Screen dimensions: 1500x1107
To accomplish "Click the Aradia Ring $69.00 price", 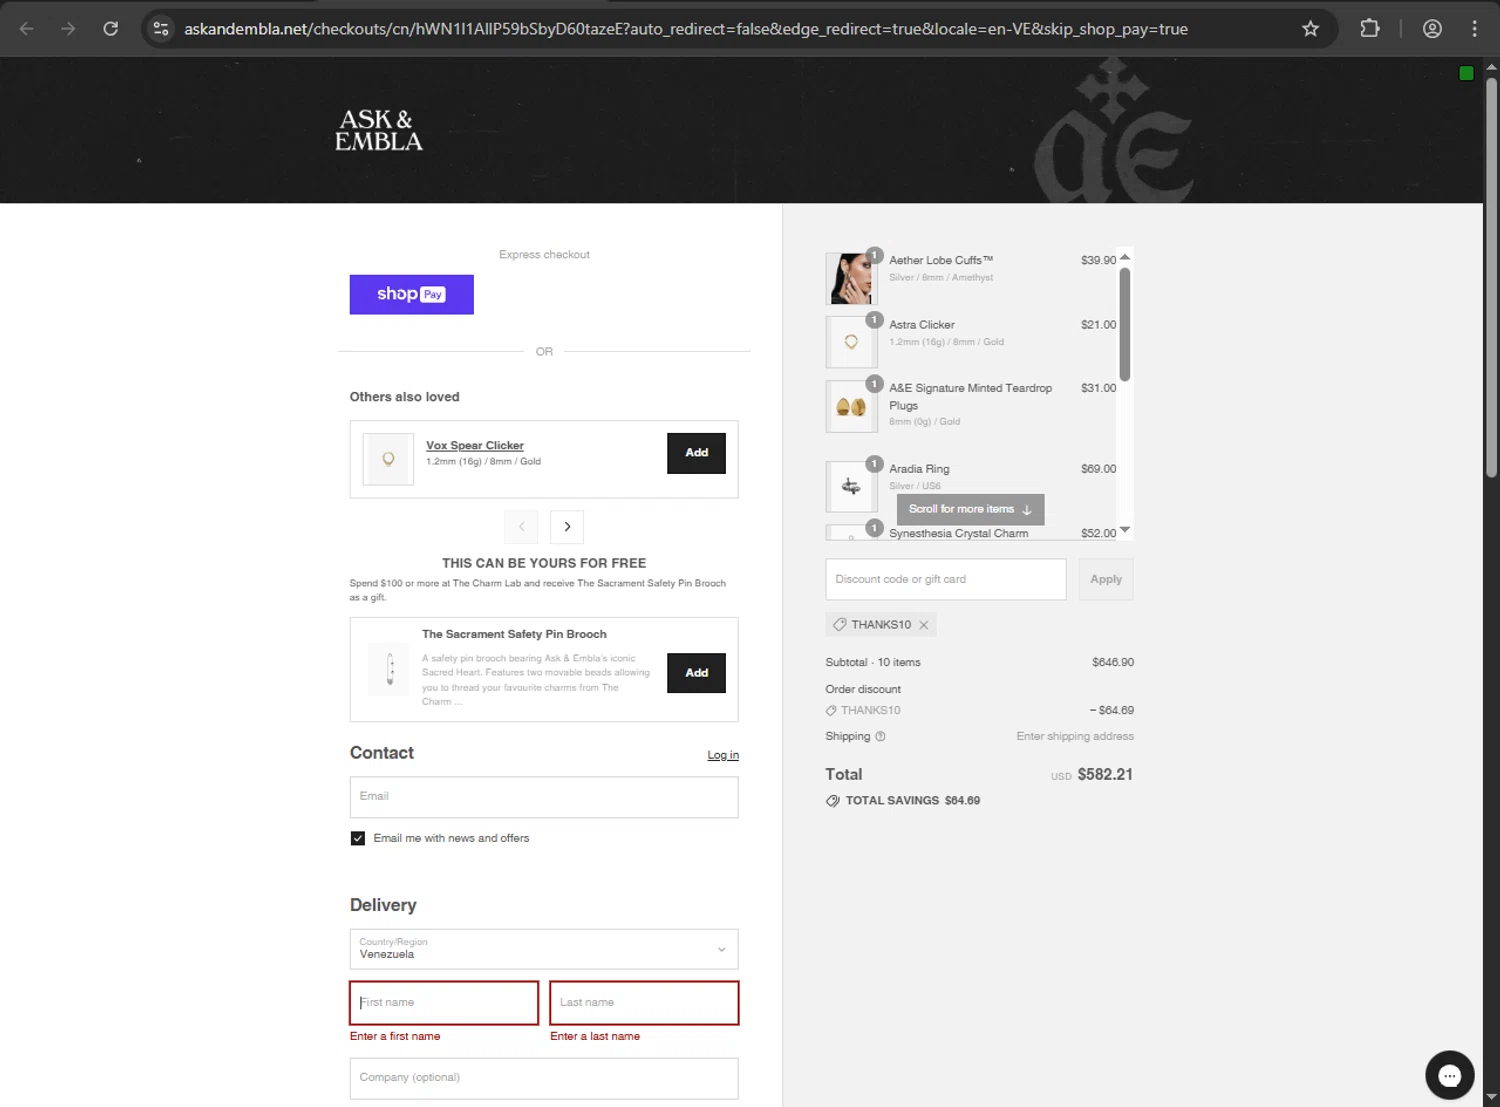I will 1098,468.
